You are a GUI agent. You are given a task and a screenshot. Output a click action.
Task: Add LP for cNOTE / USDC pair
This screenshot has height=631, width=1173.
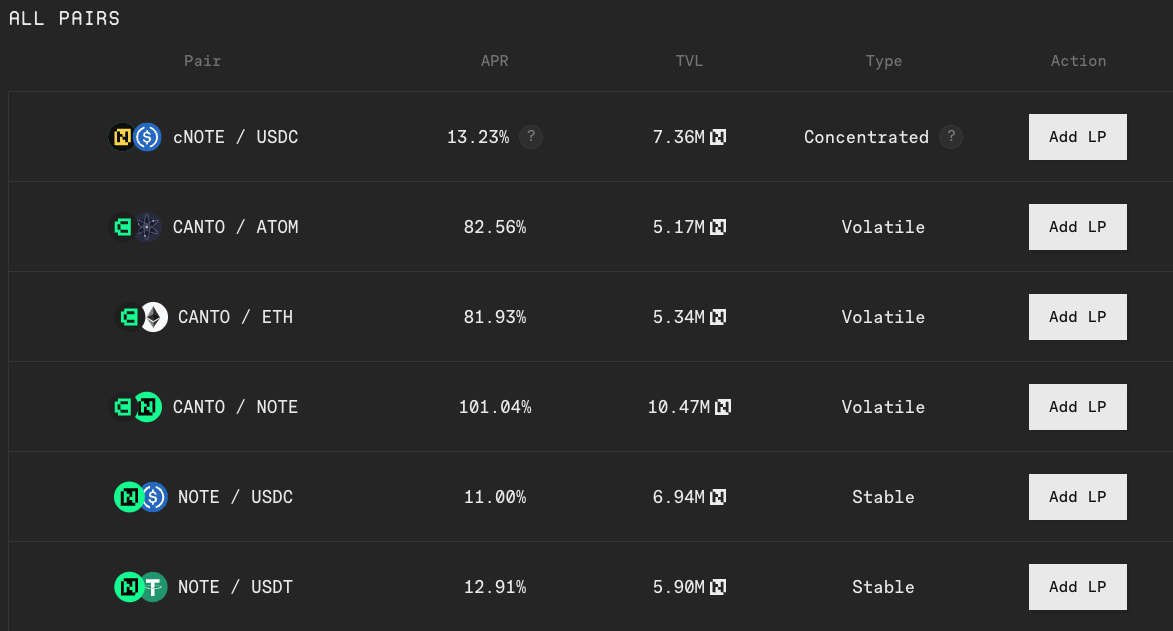pos(1077,137)
